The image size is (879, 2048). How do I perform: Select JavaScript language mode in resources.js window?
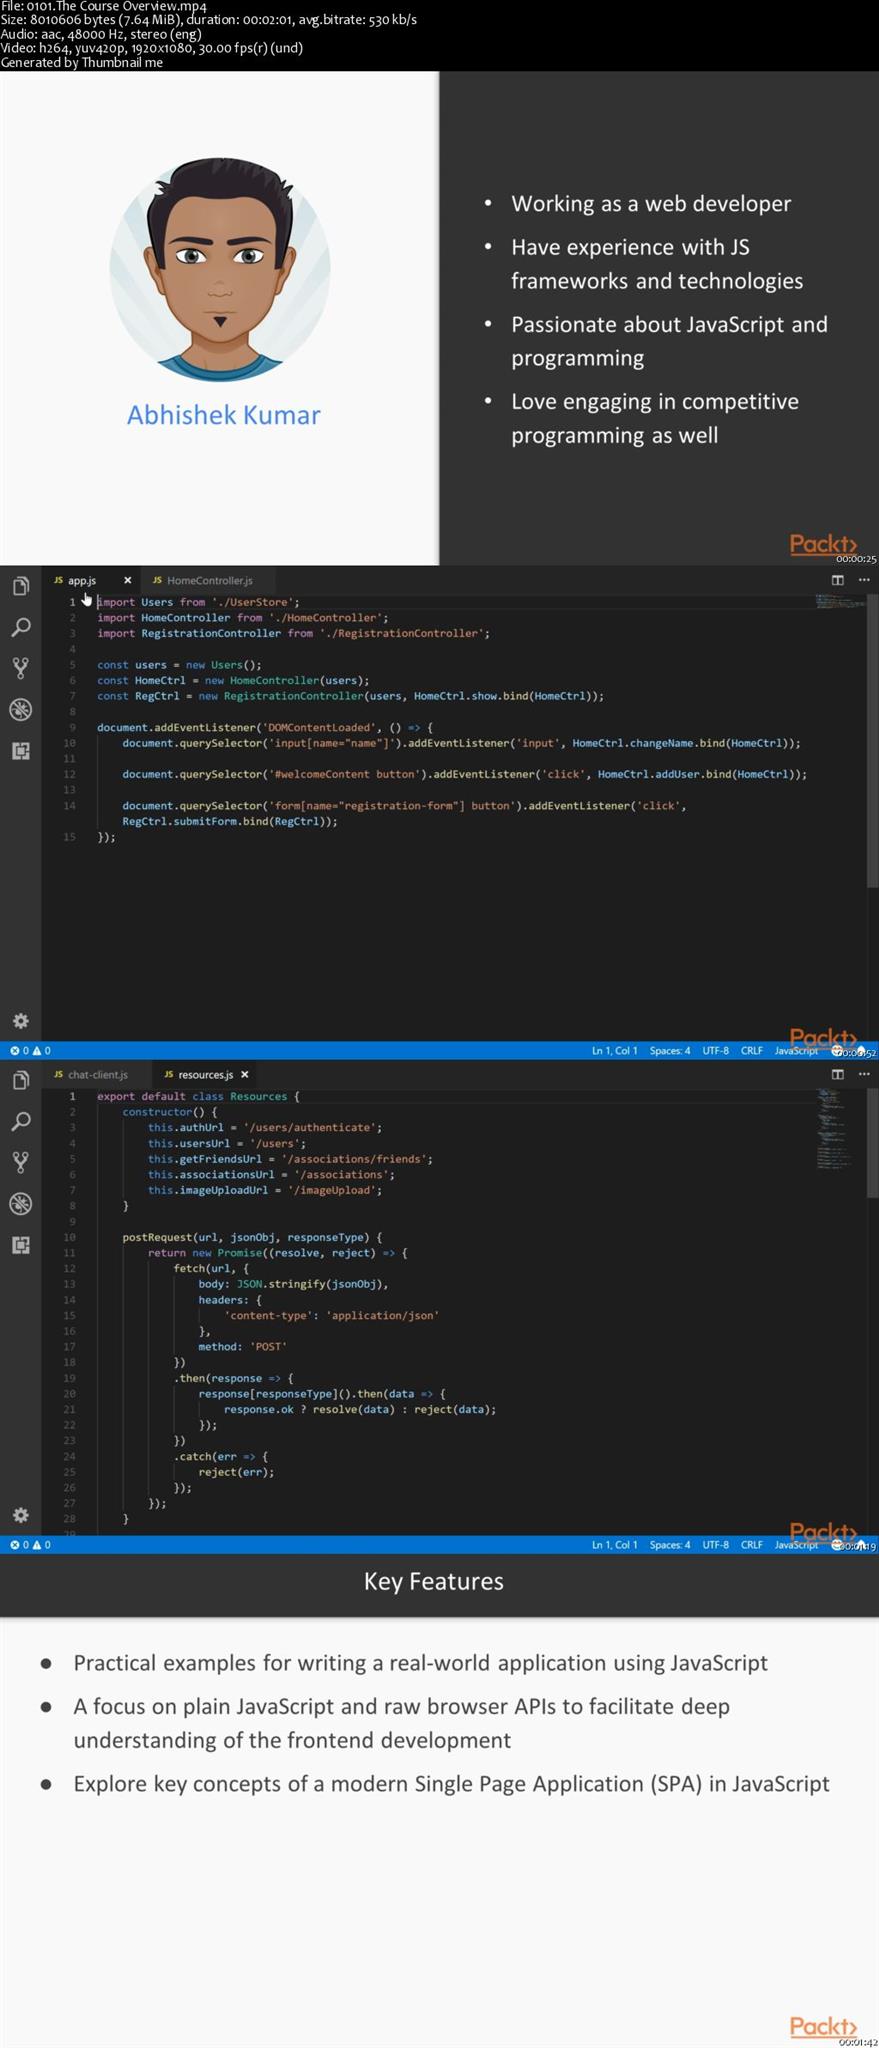point(796,1545)
